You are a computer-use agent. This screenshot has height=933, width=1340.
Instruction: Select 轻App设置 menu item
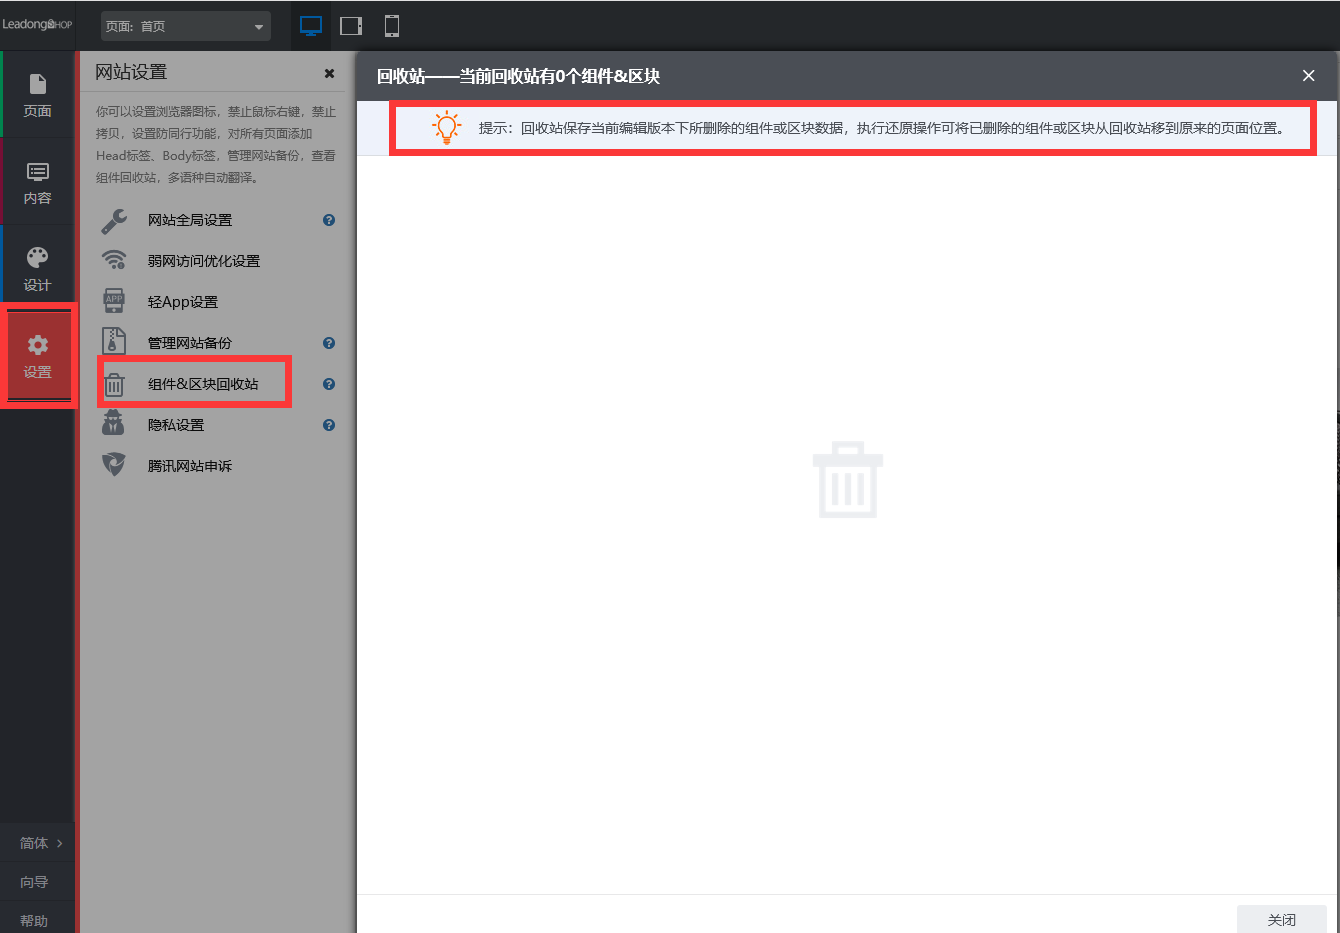(182, 302)
